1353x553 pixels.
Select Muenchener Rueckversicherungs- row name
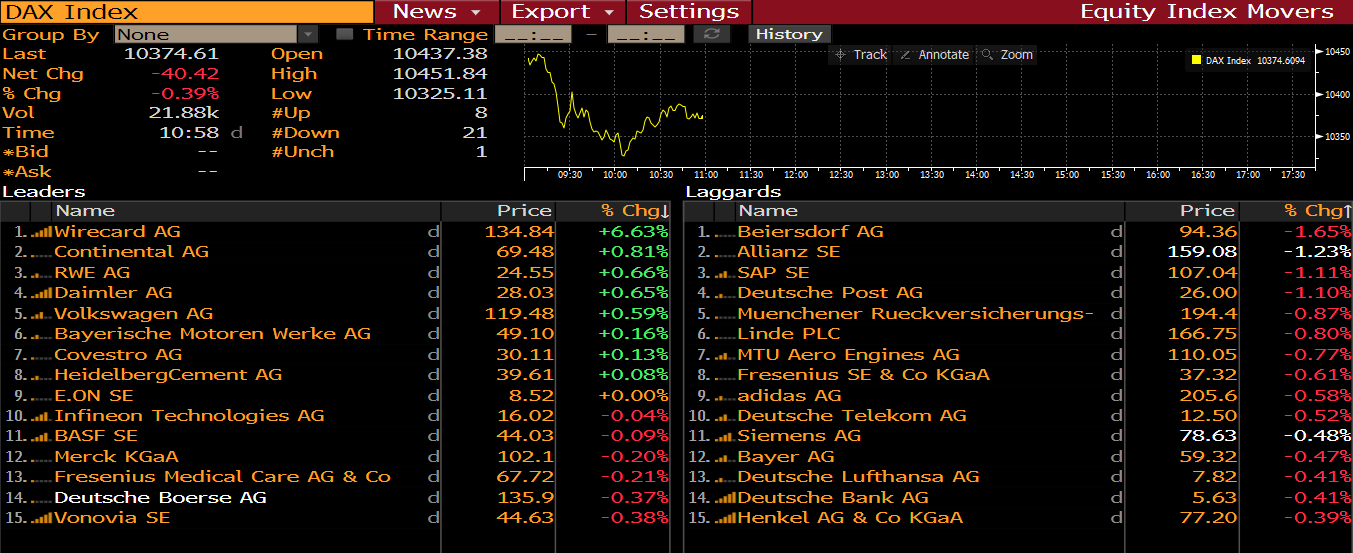click(x=915, y=314)
